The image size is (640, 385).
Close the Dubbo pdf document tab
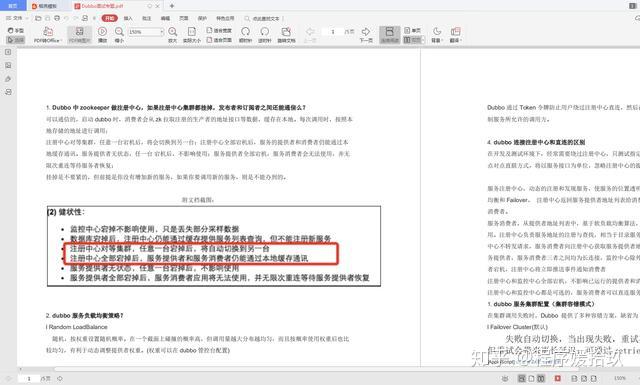[x=158, y=6]
